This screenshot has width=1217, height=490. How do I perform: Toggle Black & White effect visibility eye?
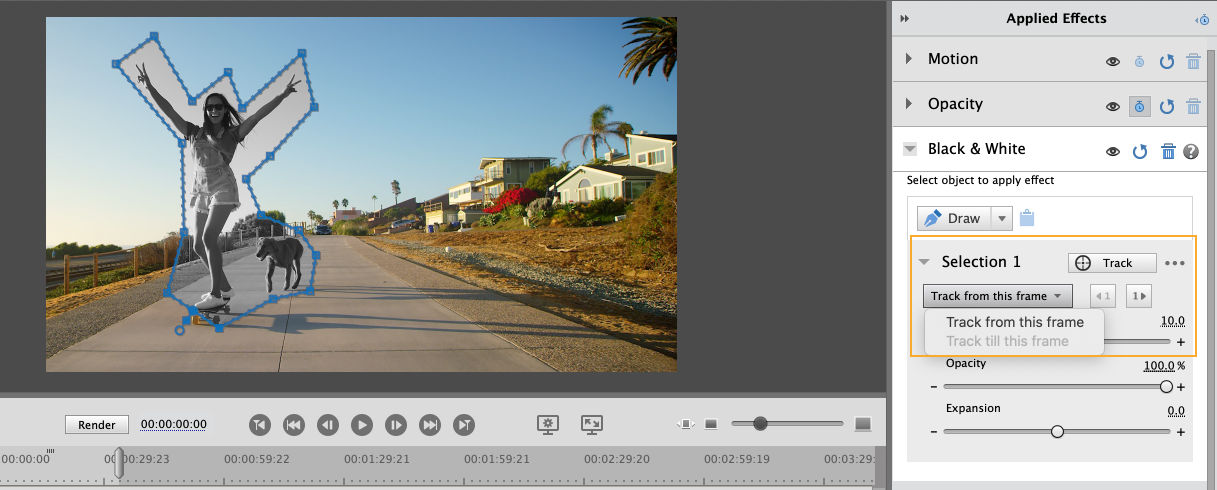pos(1112,152)
